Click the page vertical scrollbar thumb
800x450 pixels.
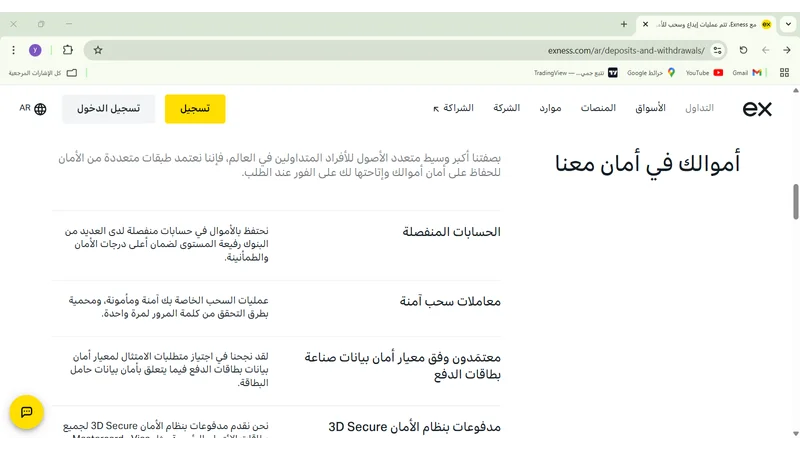[796, 200]
